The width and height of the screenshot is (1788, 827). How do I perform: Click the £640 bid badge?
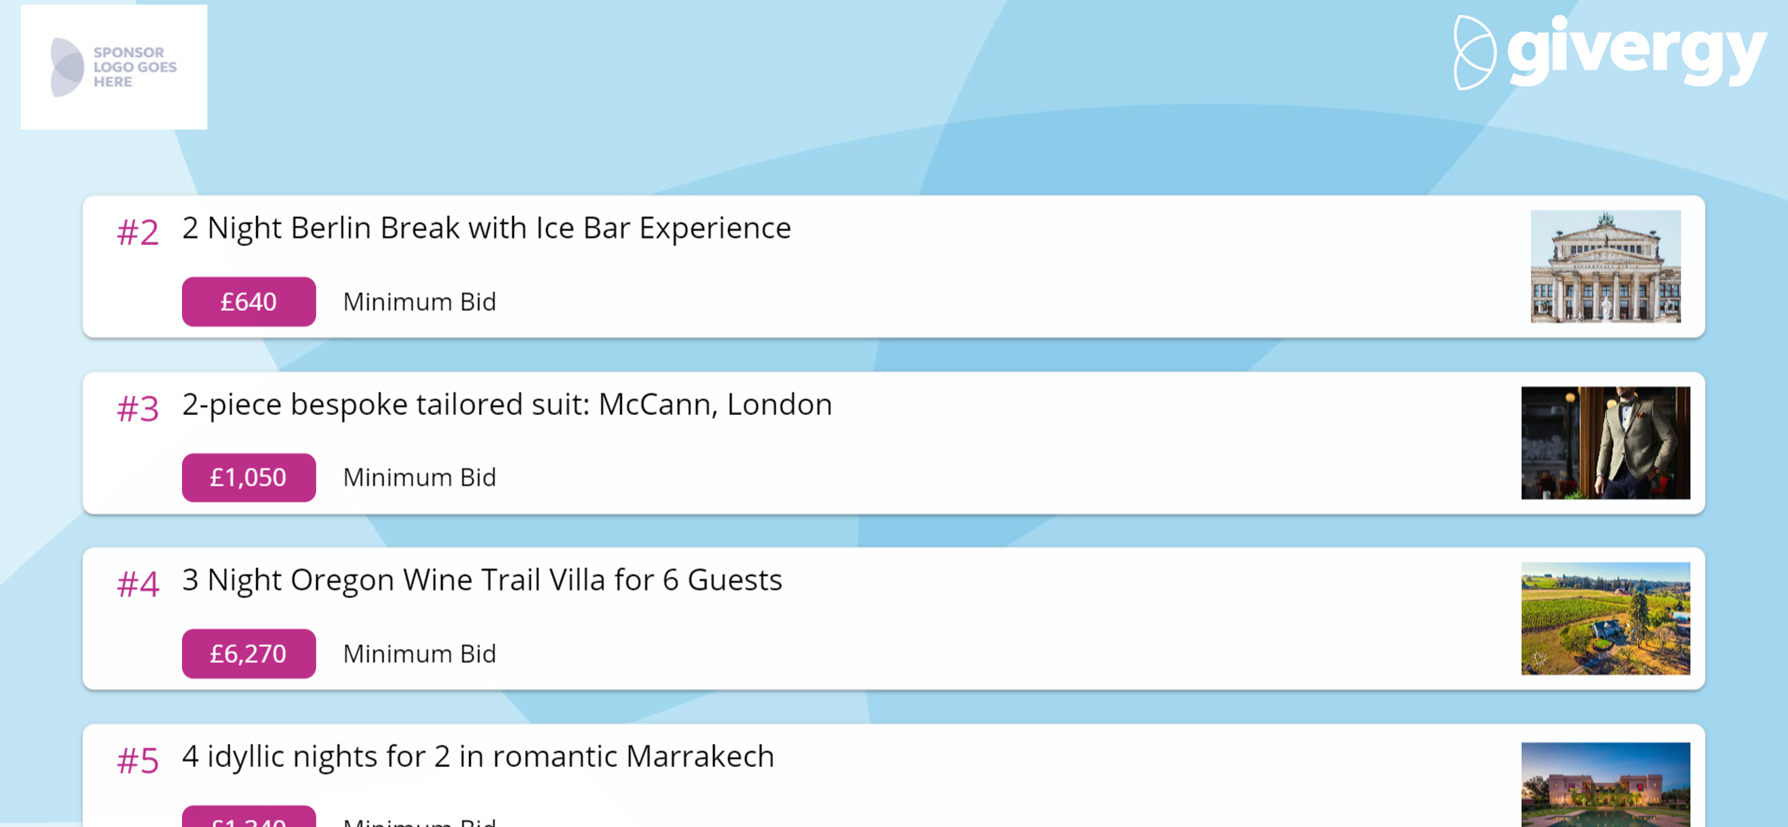(248, 302)
